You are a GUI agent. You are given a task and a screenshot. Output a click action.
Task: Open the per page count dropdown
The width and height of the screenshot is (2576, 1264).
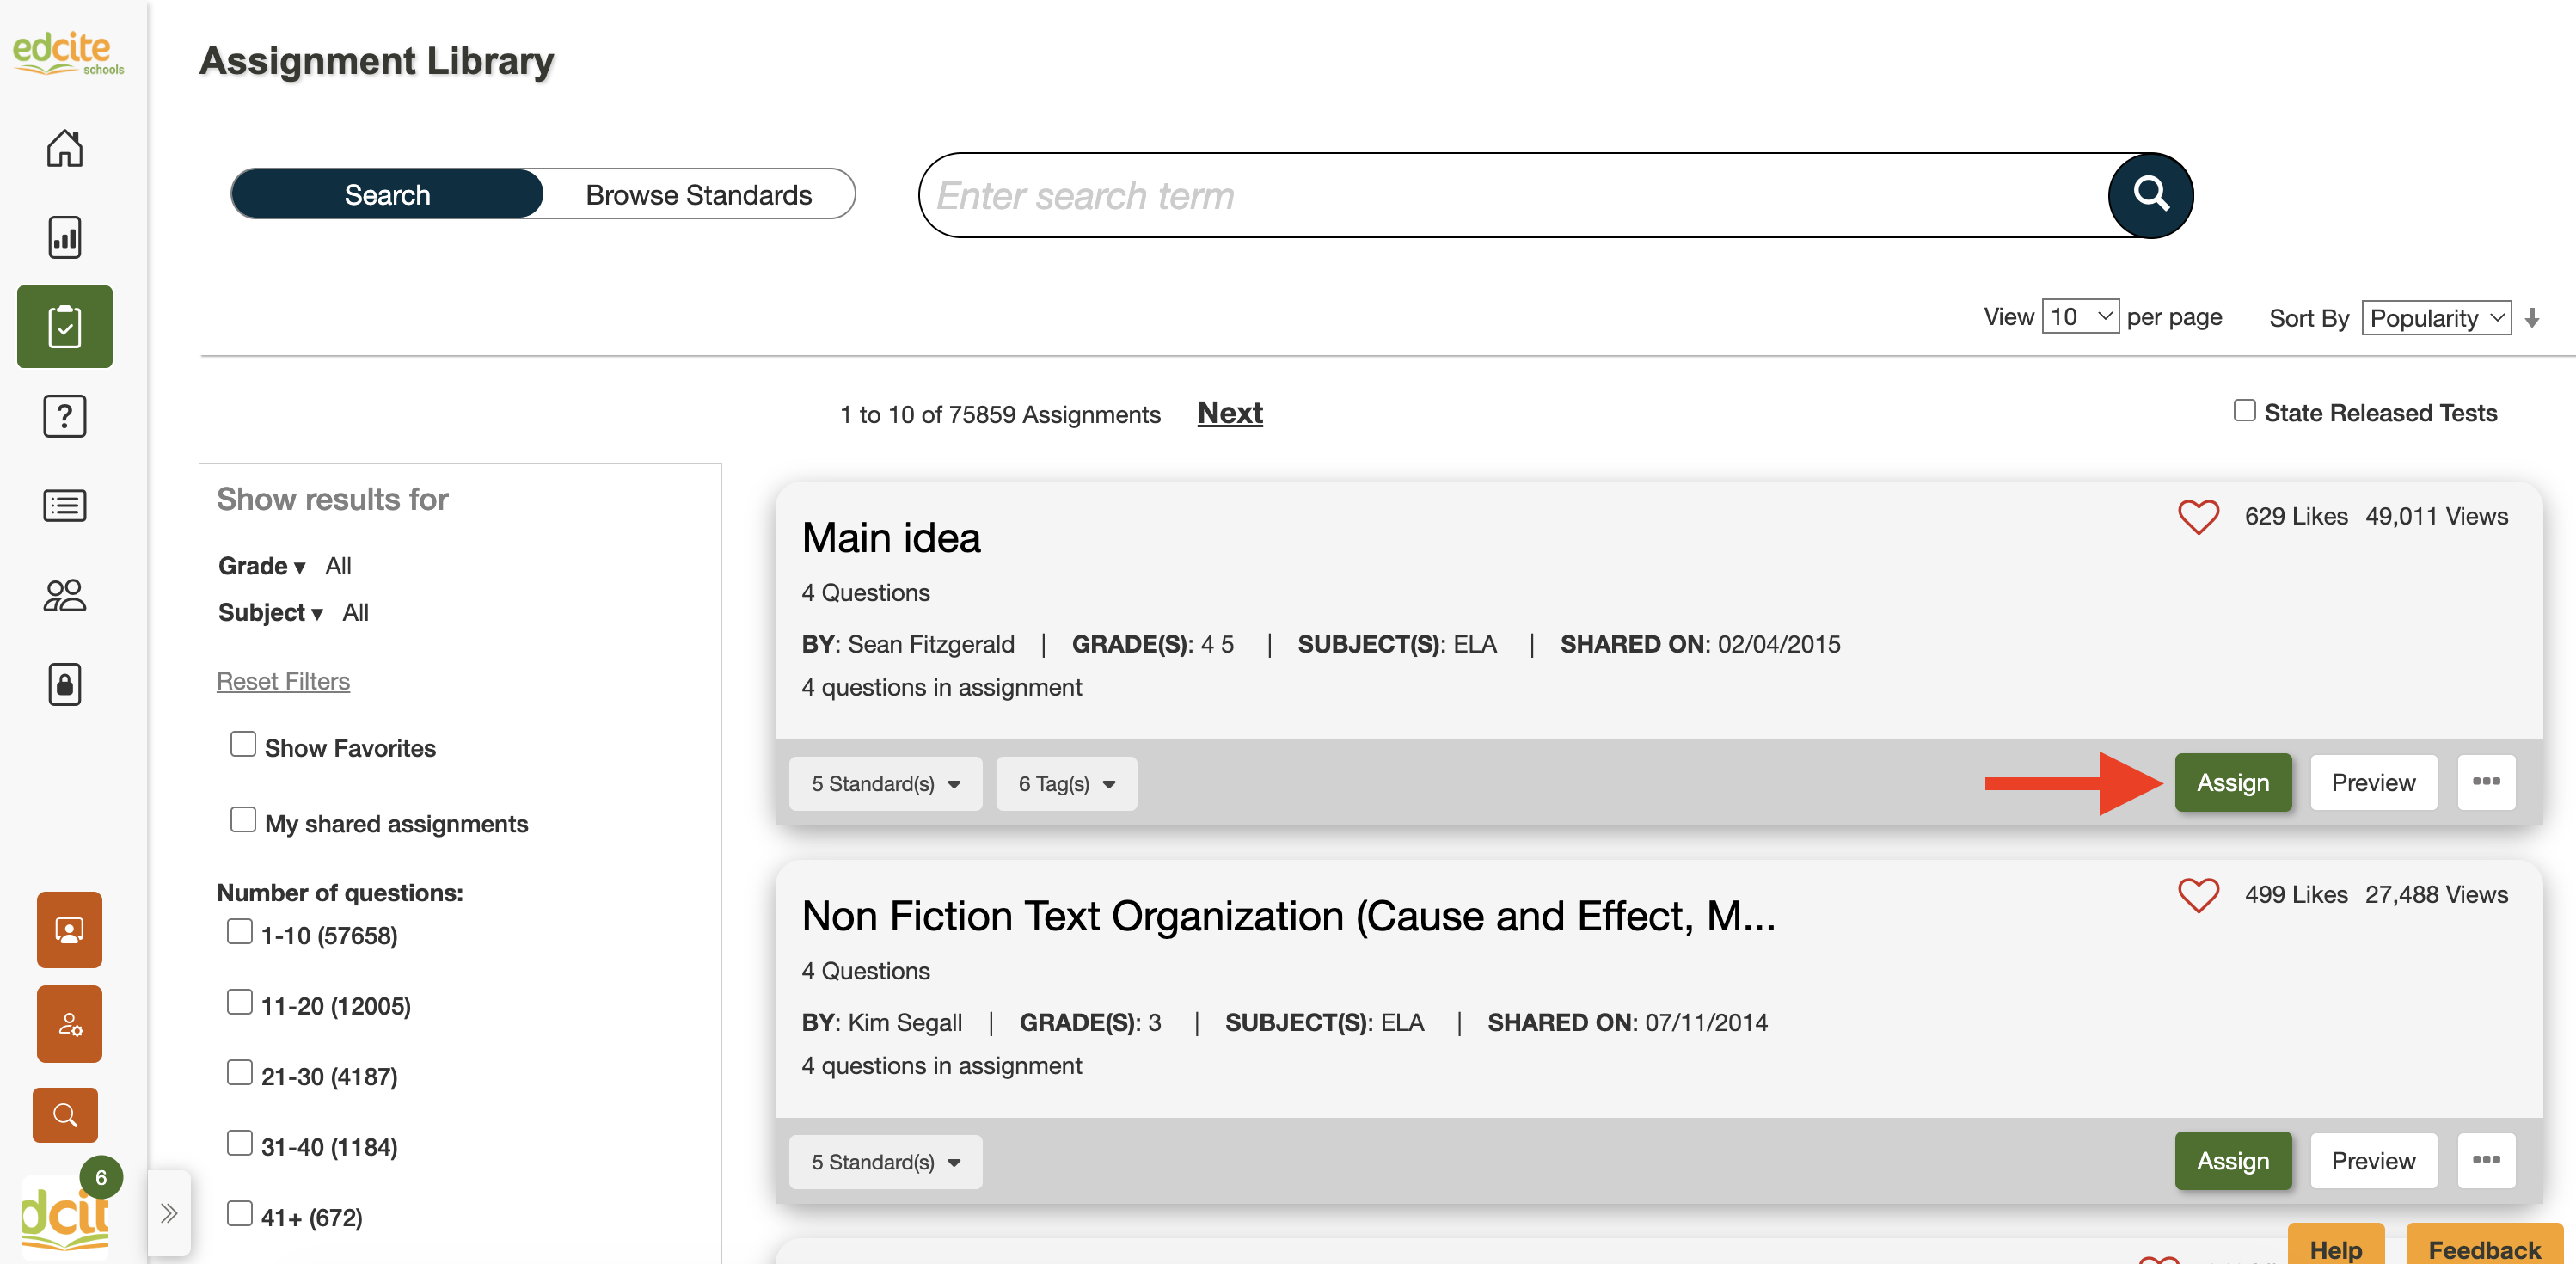[x=2079, y=317]
